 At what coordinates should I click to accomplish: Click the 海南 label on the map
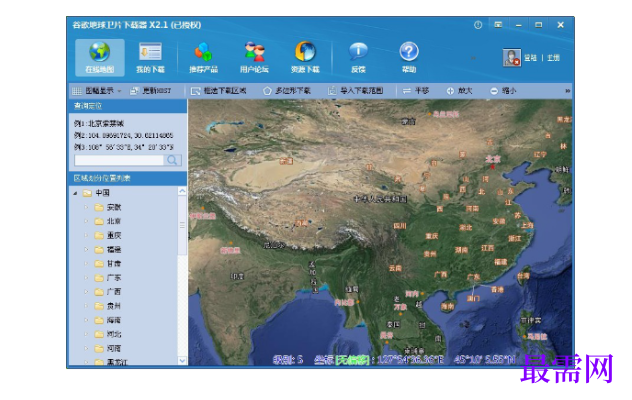447,307
